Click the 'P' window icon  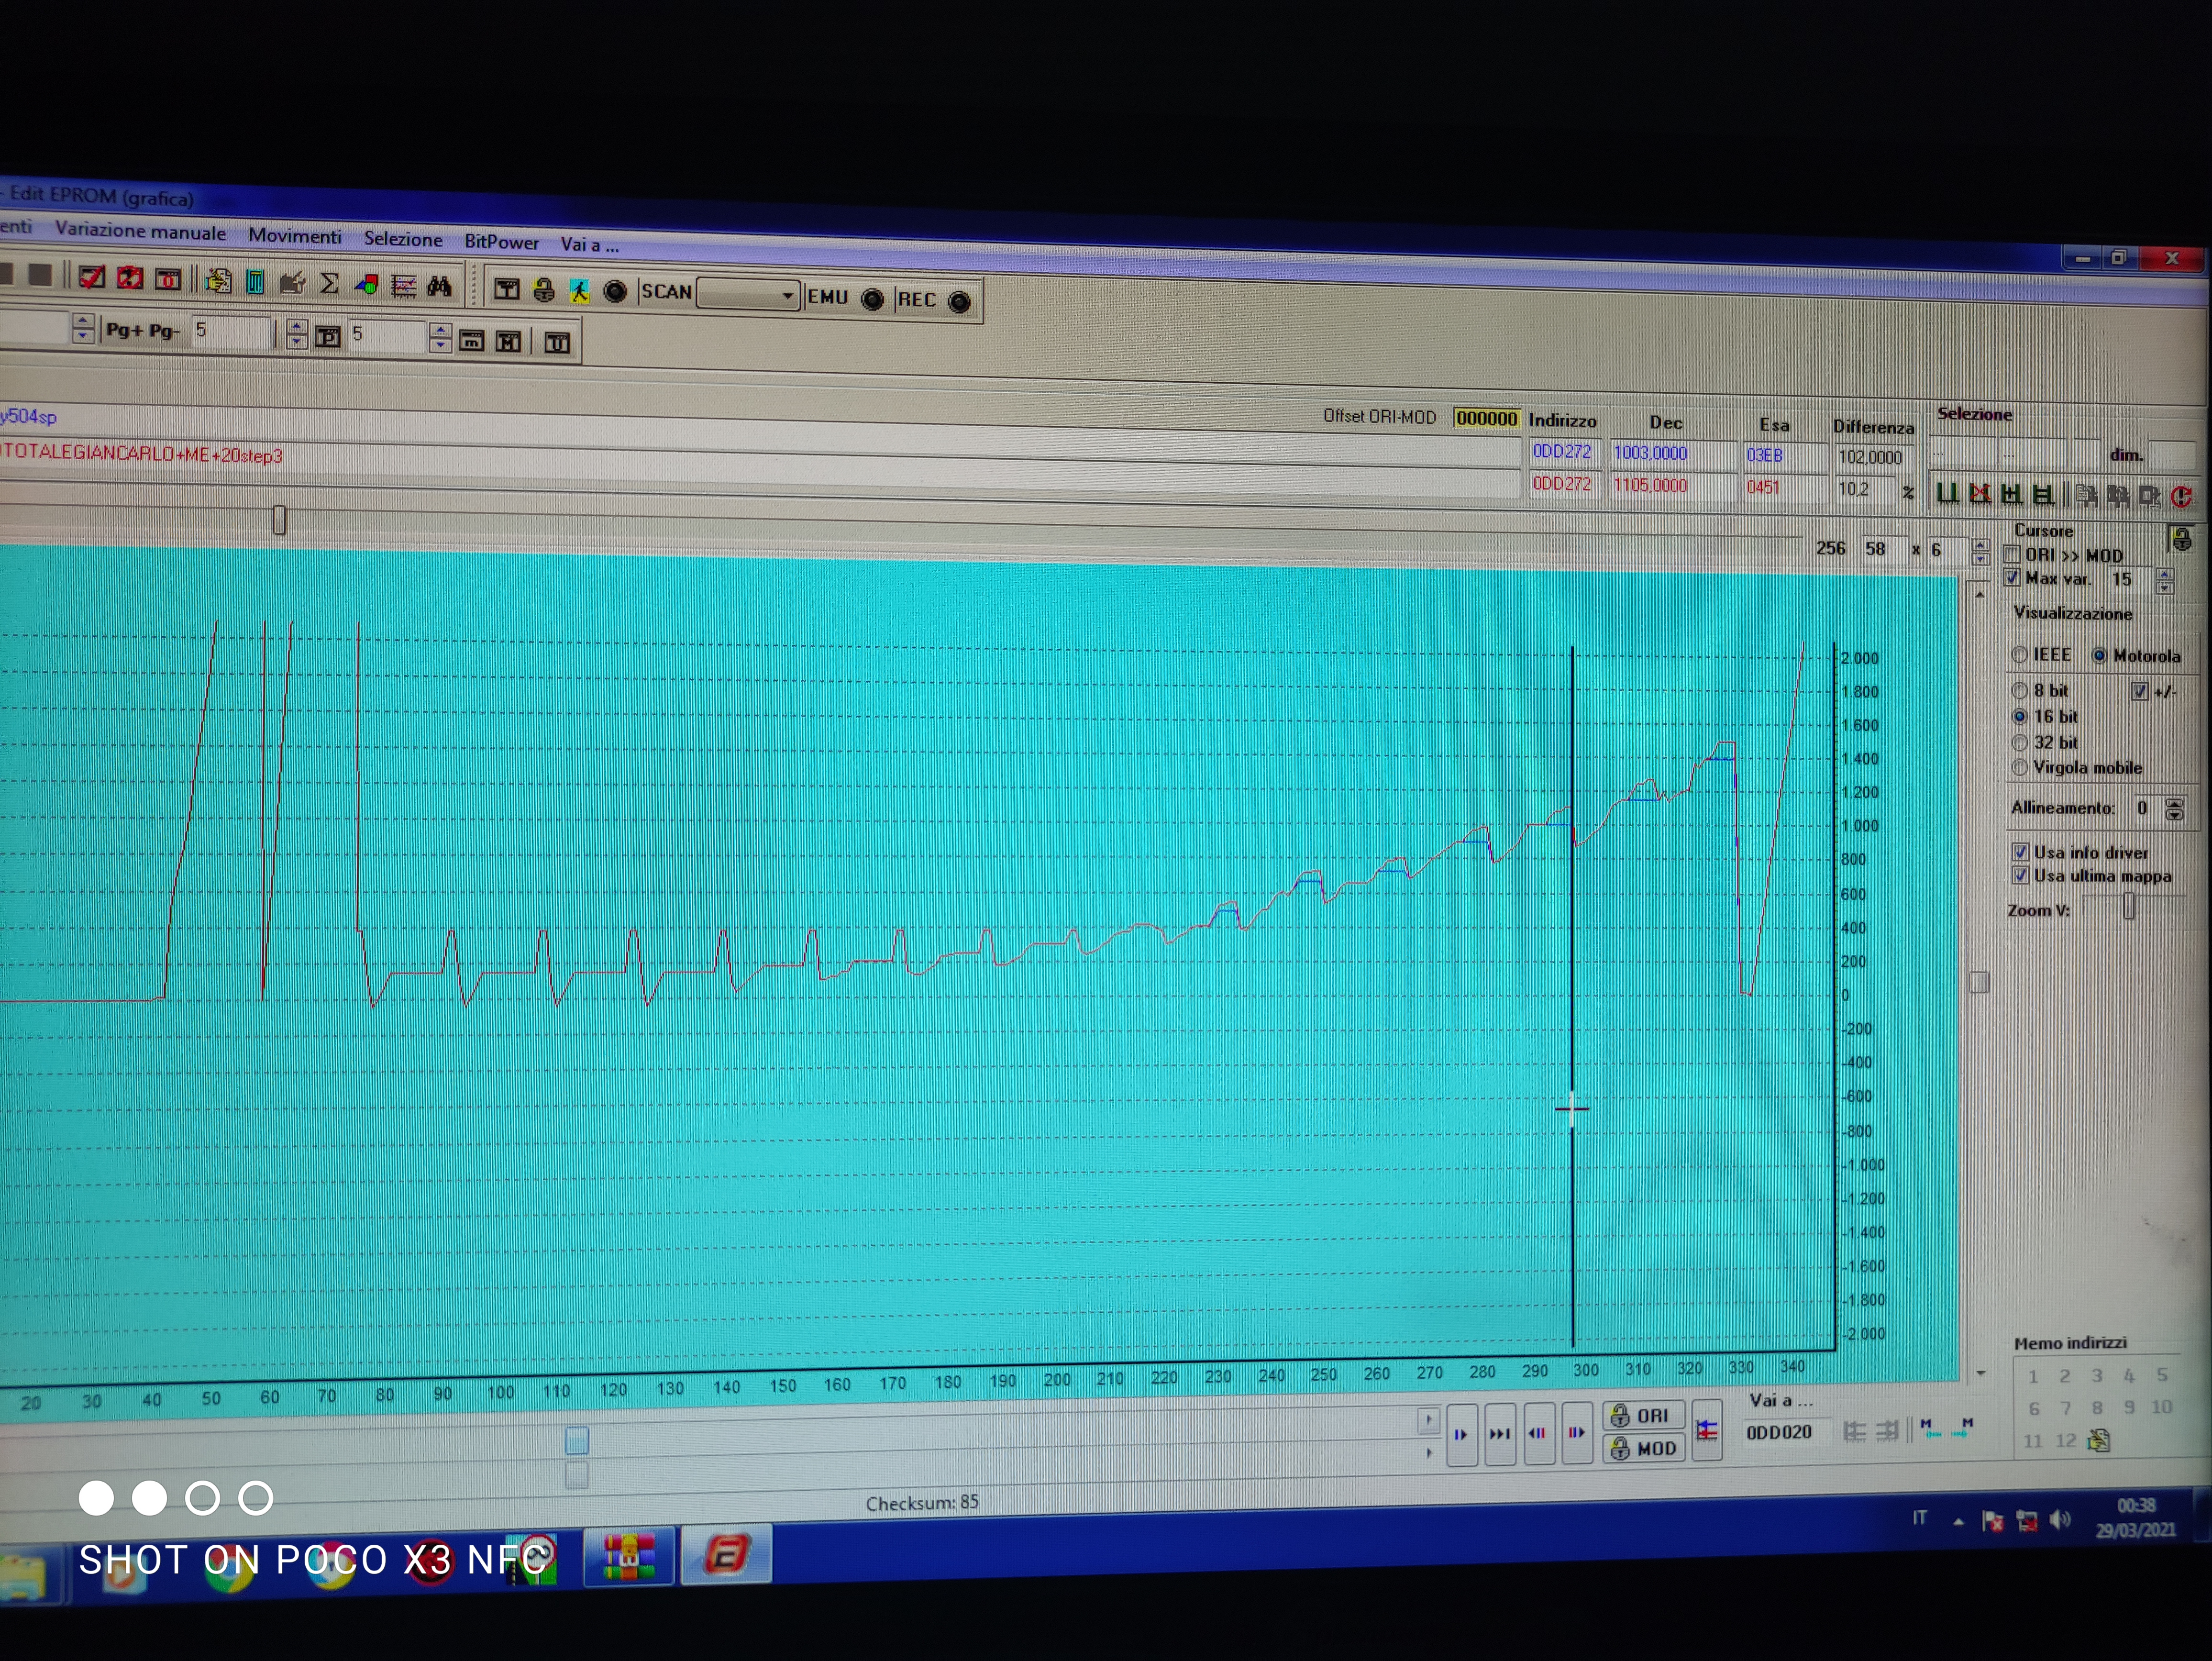click(328, 337)
